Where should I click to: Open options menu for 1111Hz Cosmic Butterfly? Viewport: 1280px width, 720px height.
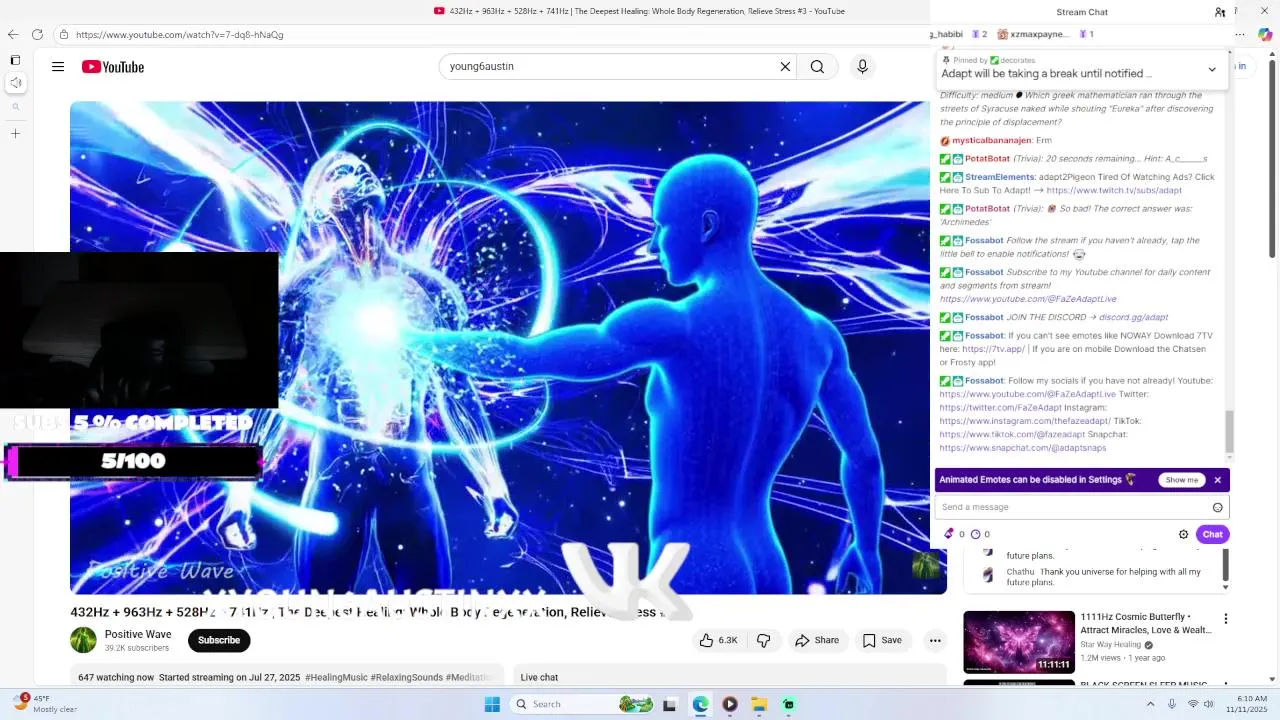[1225, 619]
